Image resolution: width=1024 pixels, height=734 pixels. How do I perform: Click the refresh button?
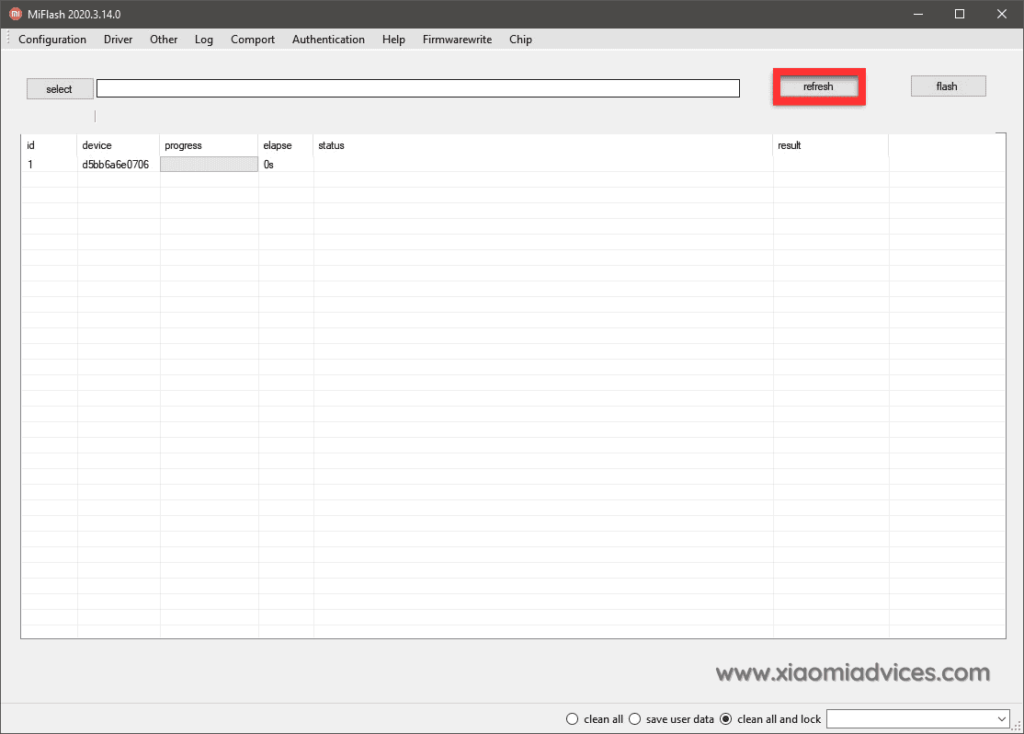point(818,86)
